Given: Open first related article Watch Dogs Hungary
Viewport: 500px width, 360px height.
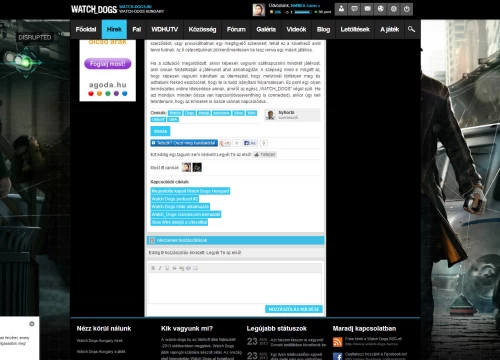Looking at the screenshot, I should click(x=190, y=191).
